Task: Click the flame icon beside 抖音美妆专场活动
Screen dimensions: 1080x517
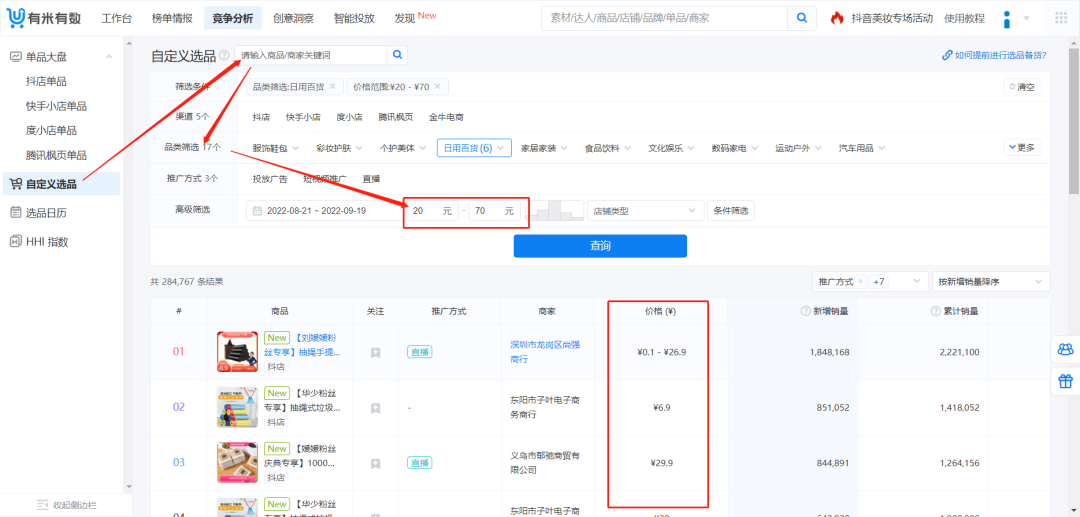Action: point(837,18)
